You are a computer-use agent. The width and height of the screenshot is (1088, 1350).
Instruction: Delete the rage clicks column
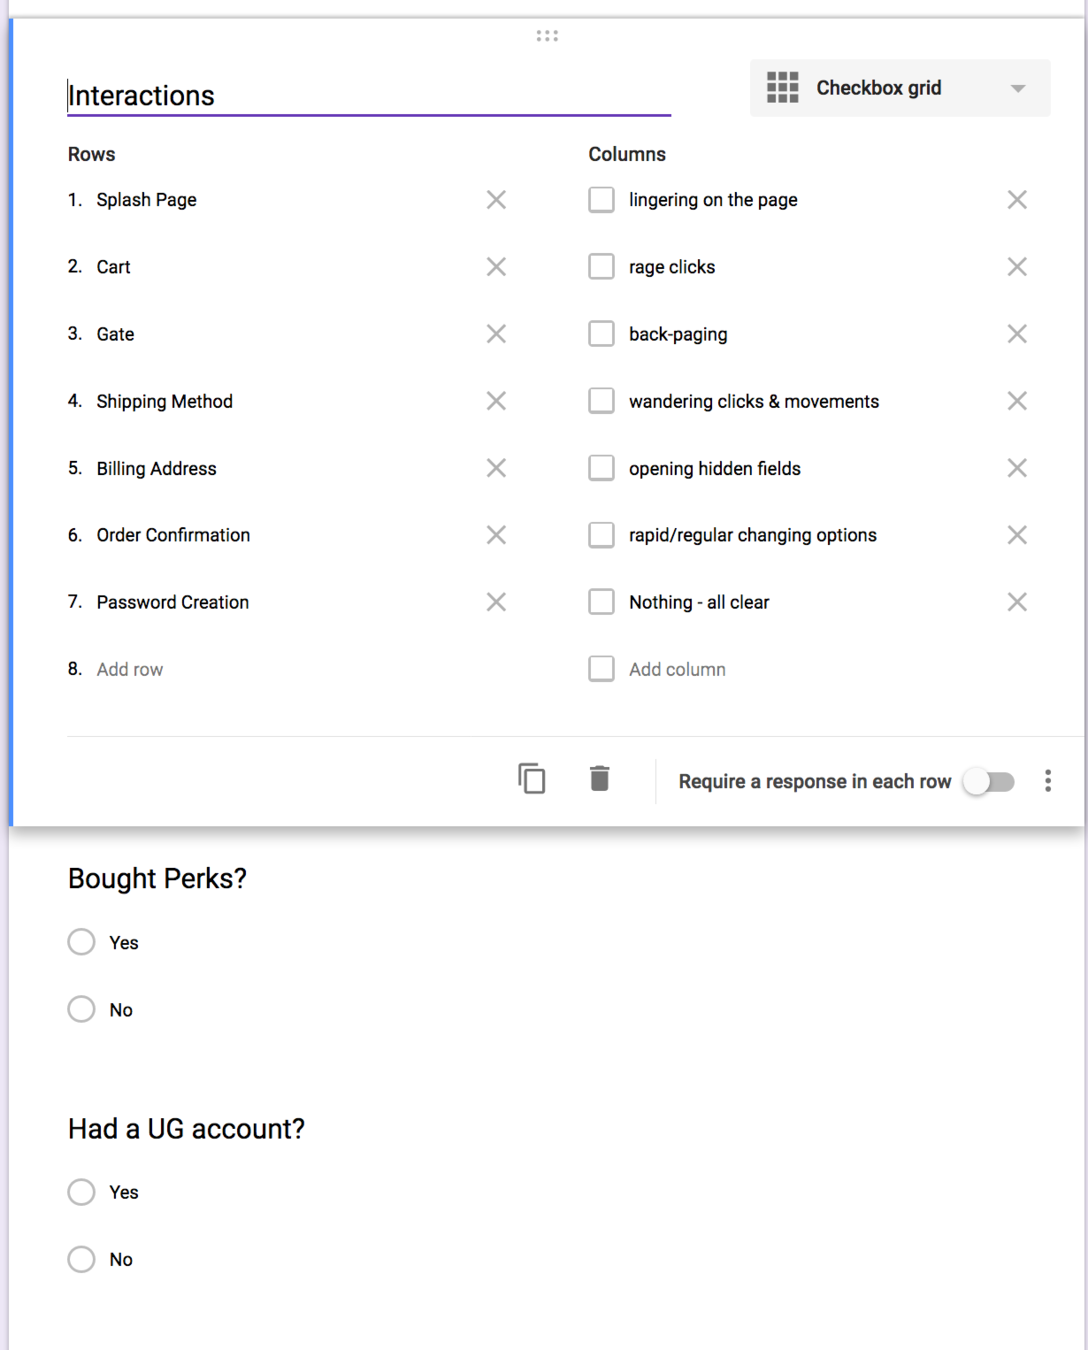coord(1017,267)
